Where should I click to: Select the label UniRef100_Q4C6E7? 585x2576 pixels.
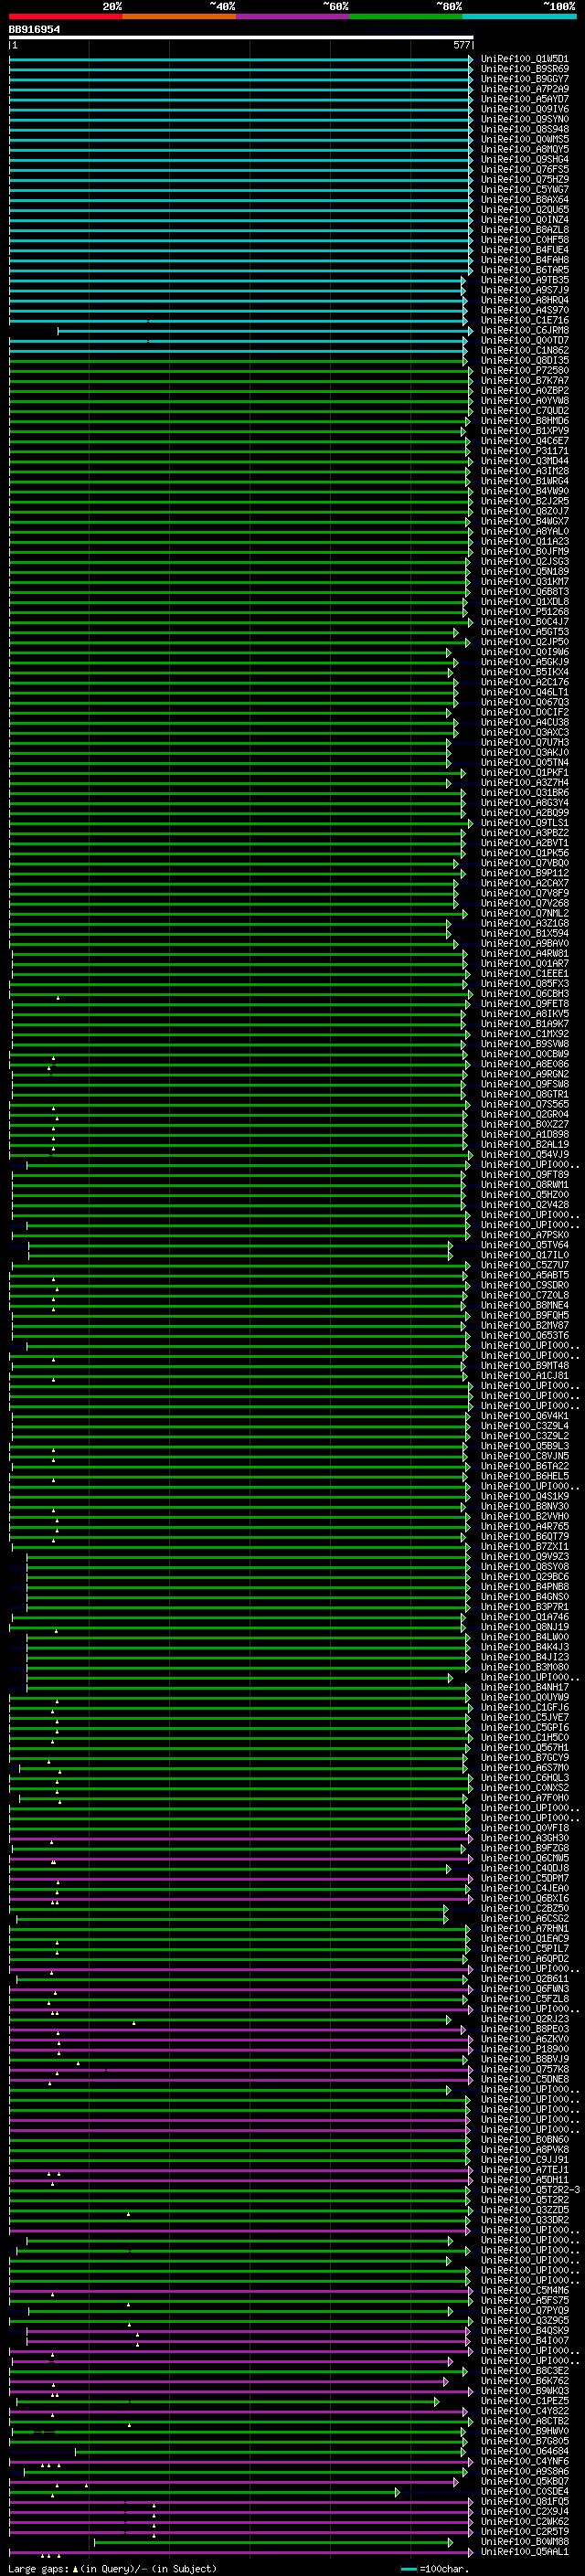[x=525, y=440]
